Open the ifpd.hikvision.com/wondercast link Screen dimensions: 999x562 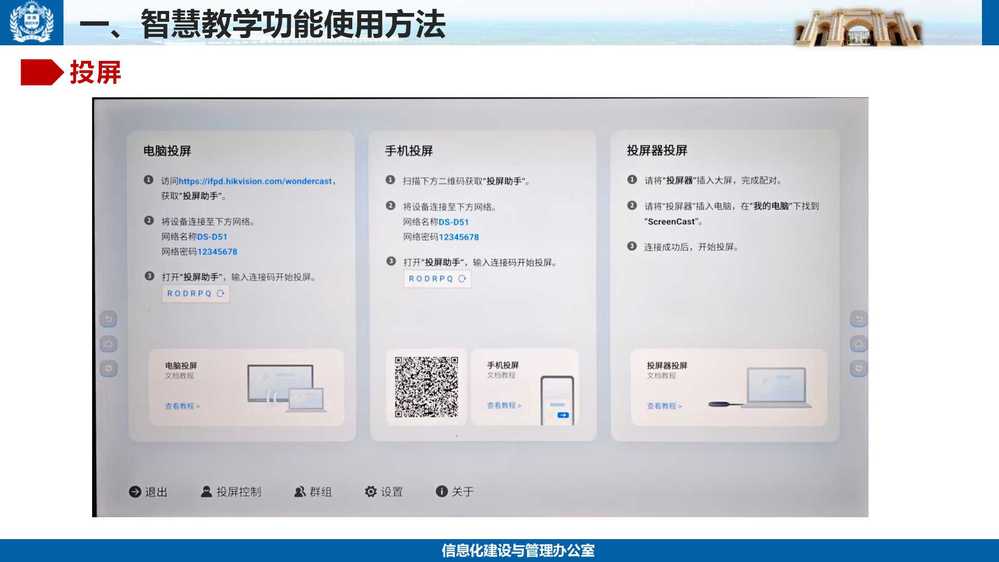click(x=255, y=182)
